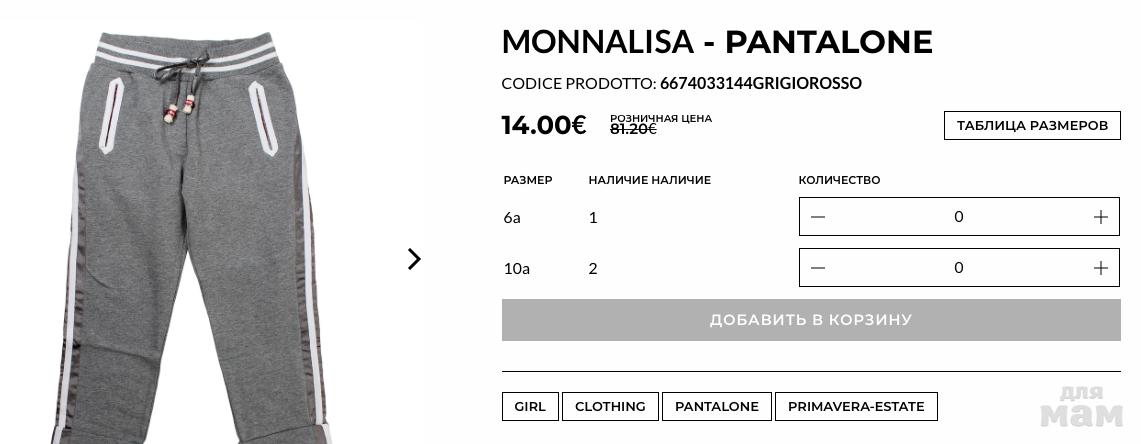Click the product code 6674033144GRIGIOROSSO
This screenshot has height=444, width=1141.
pyautogui.click(x=760, y=84)
